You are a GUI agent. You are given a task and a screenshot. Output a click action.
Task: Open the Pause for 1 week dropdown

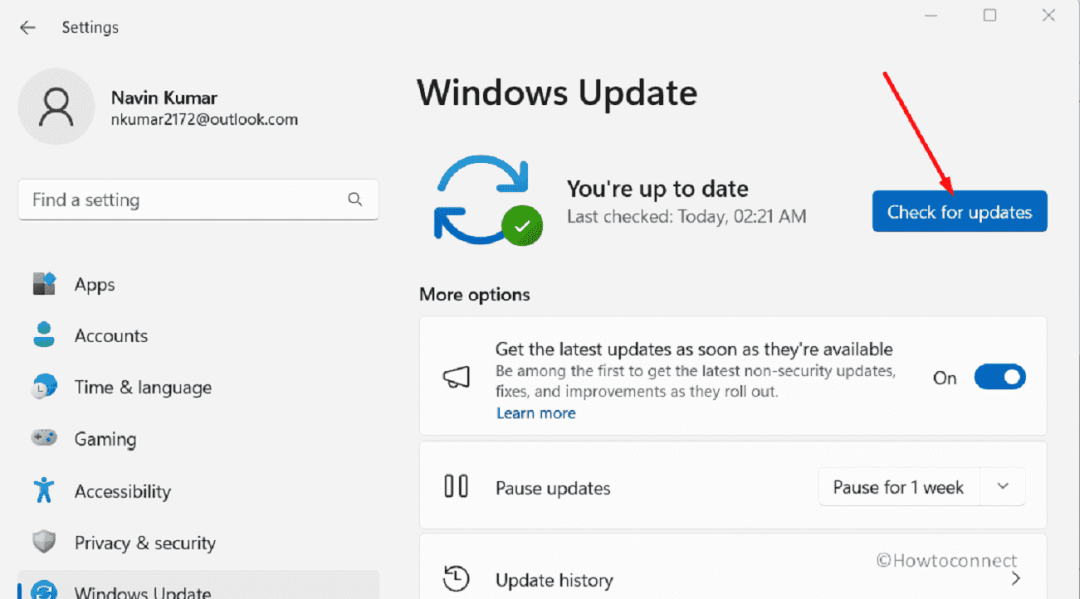[x=1003, y=488]
